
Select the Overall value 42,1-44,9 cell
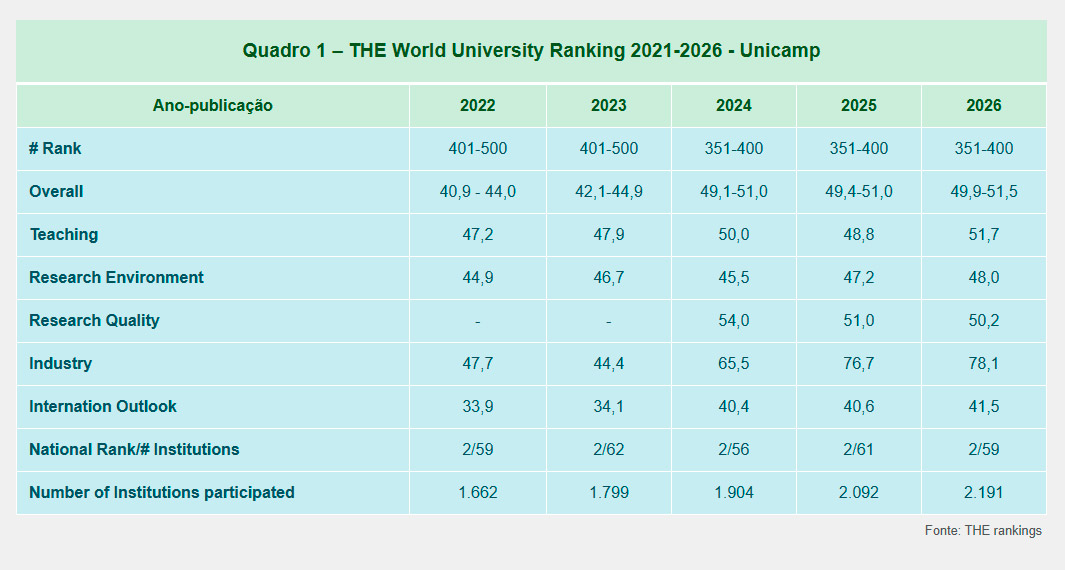(x=608, y=192)
